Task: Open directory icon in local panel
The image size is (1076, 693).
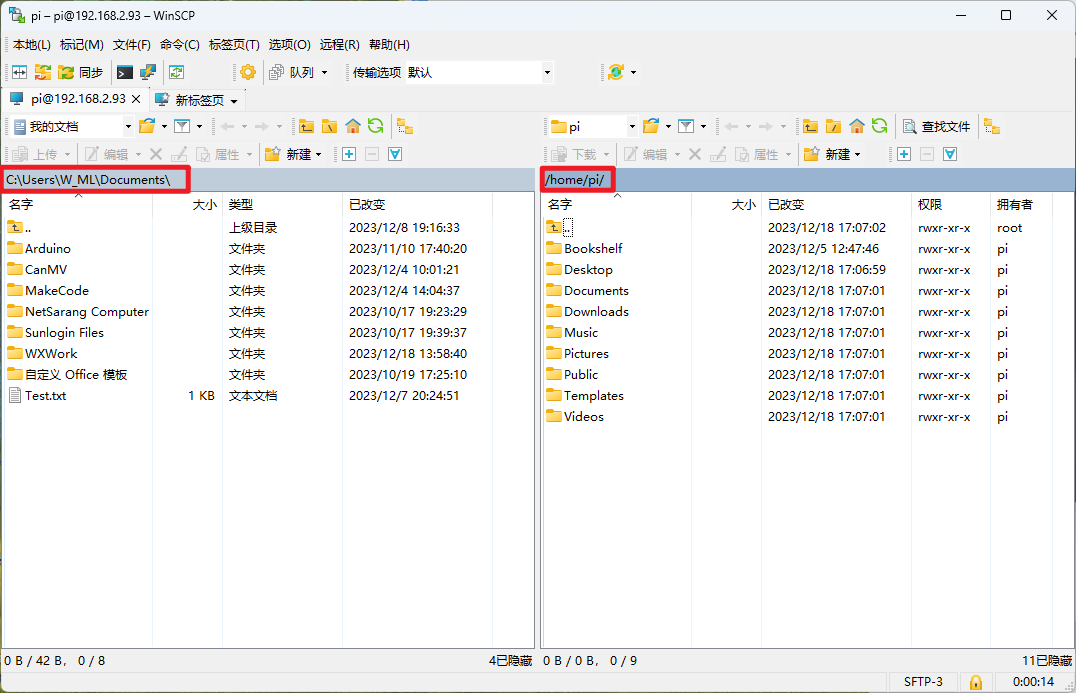Action: tap(147, 126)
